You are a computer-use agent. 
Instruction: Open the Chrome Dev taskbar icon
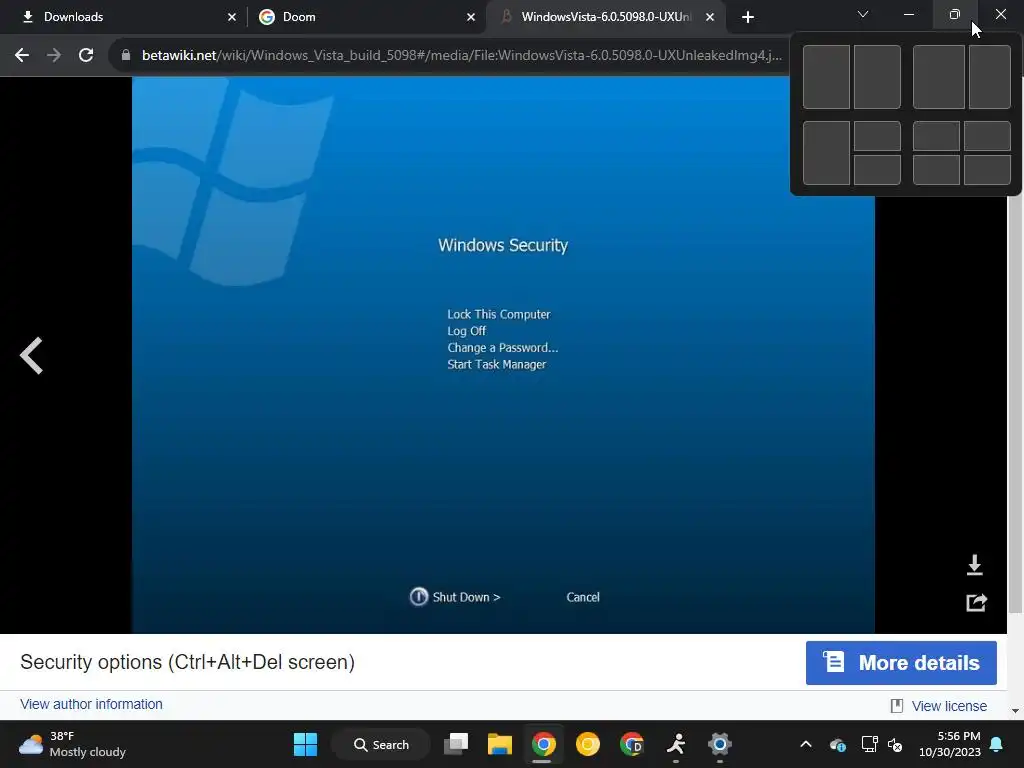tap(632, 744)
